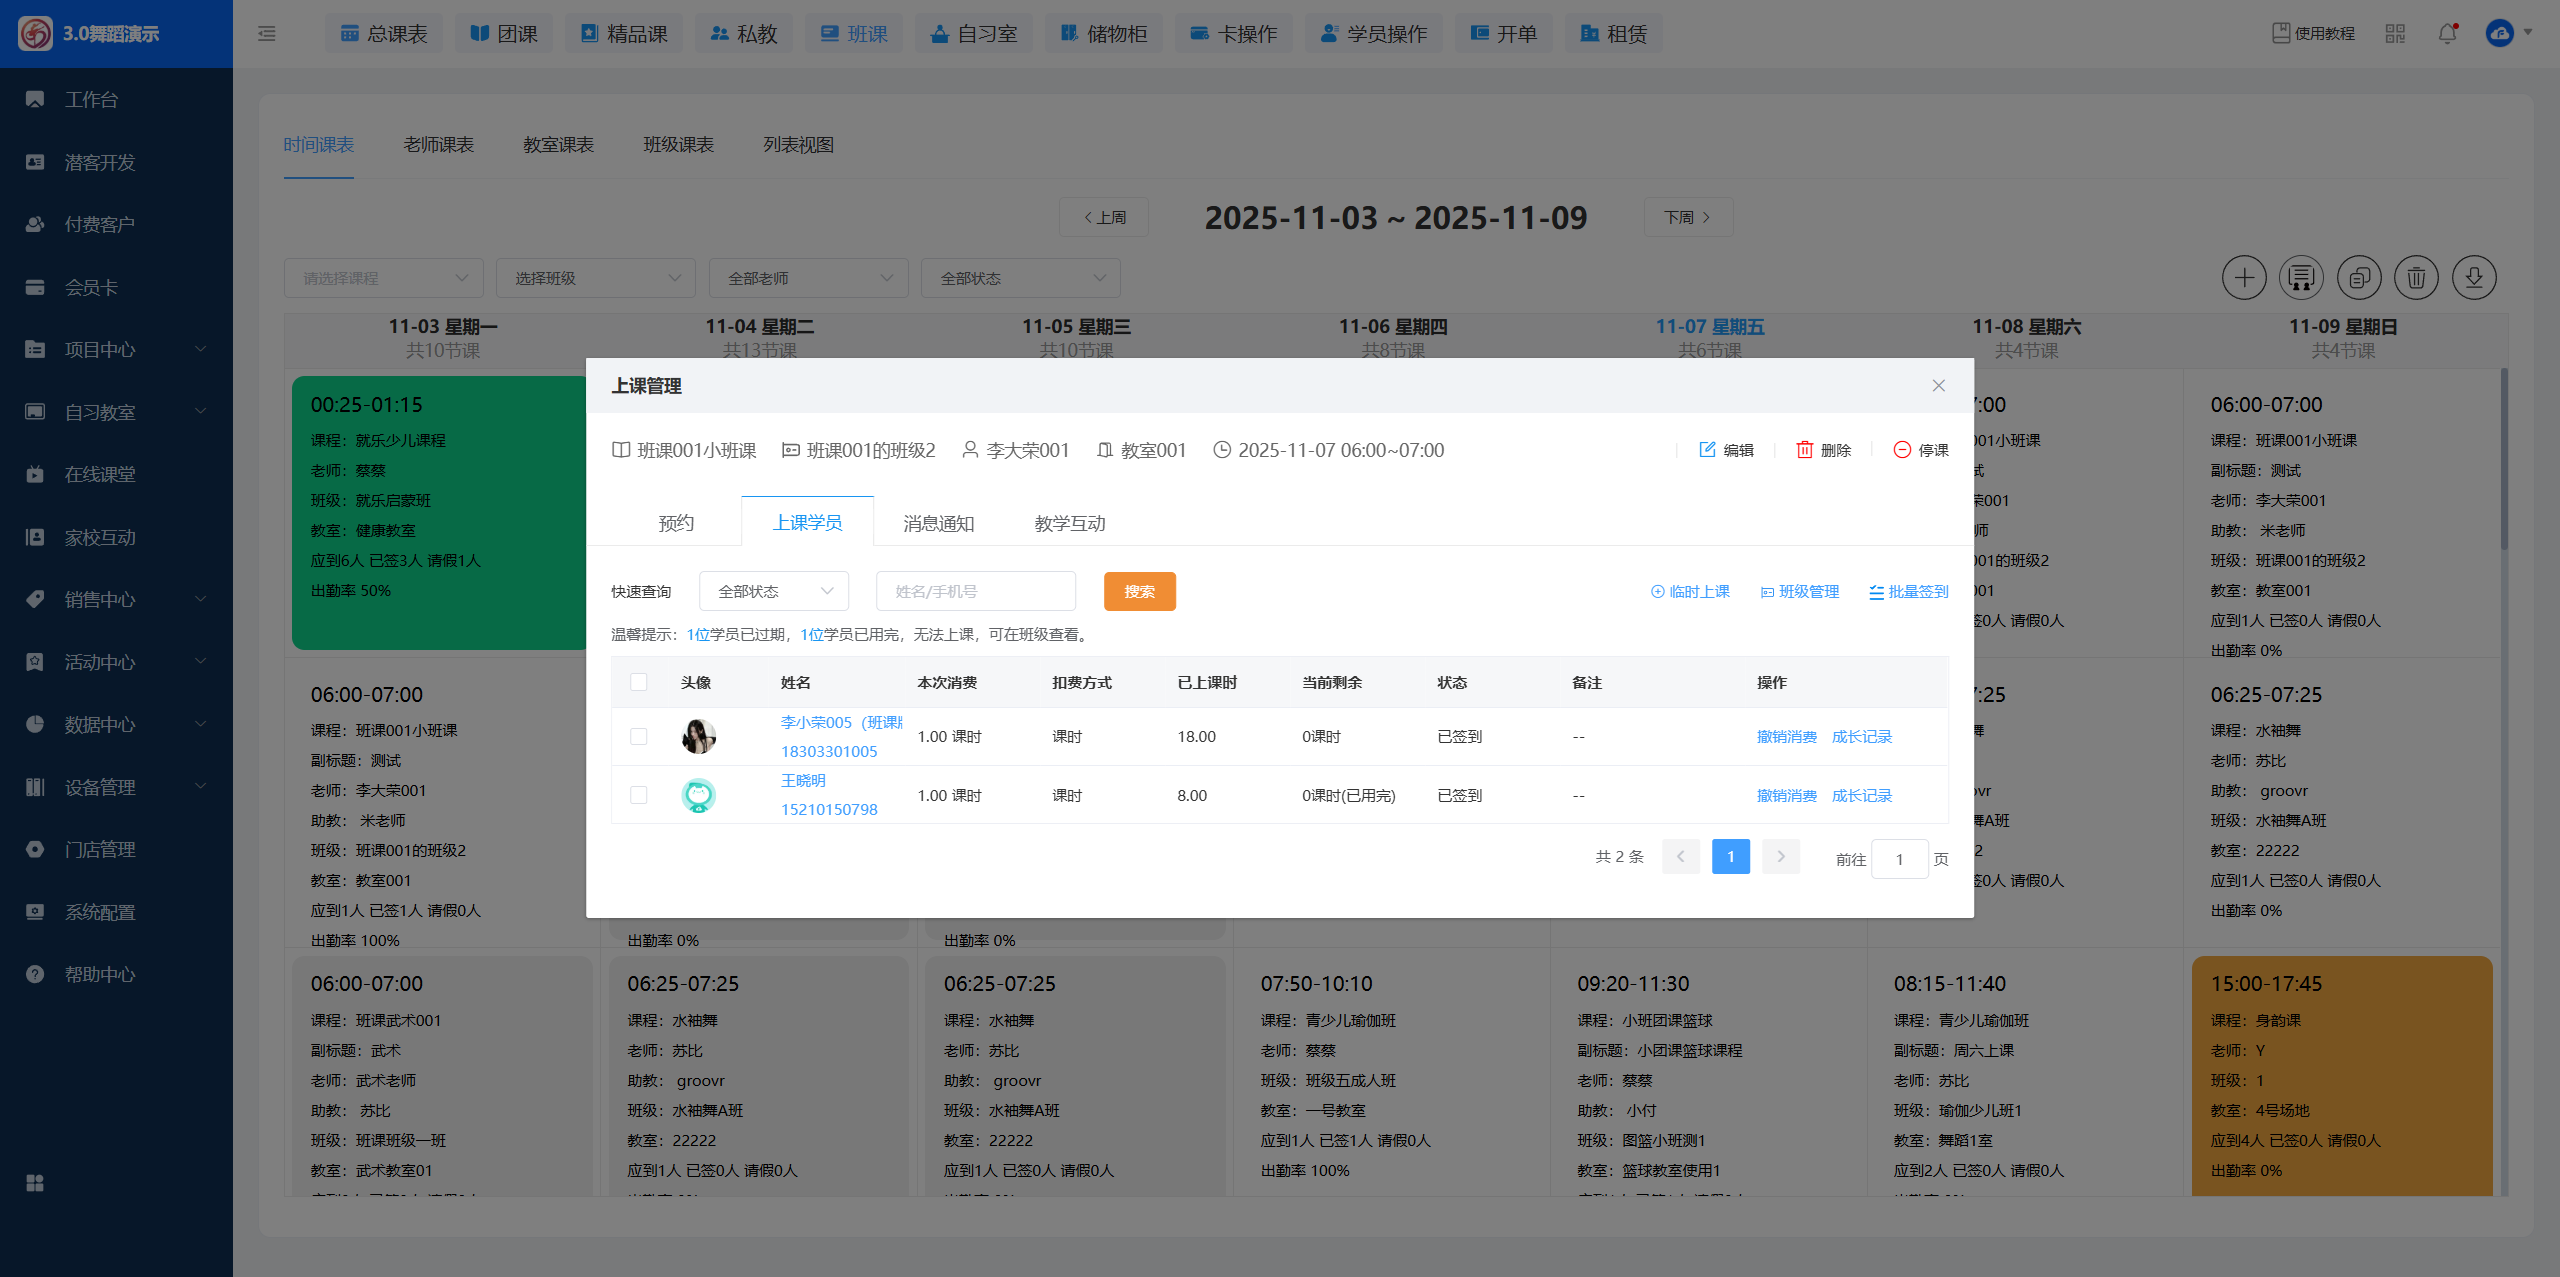Viewport: 2560px width, 1277px height.
Task: Open the grid apps icon in header
Action: click(x=2394, y=34)
